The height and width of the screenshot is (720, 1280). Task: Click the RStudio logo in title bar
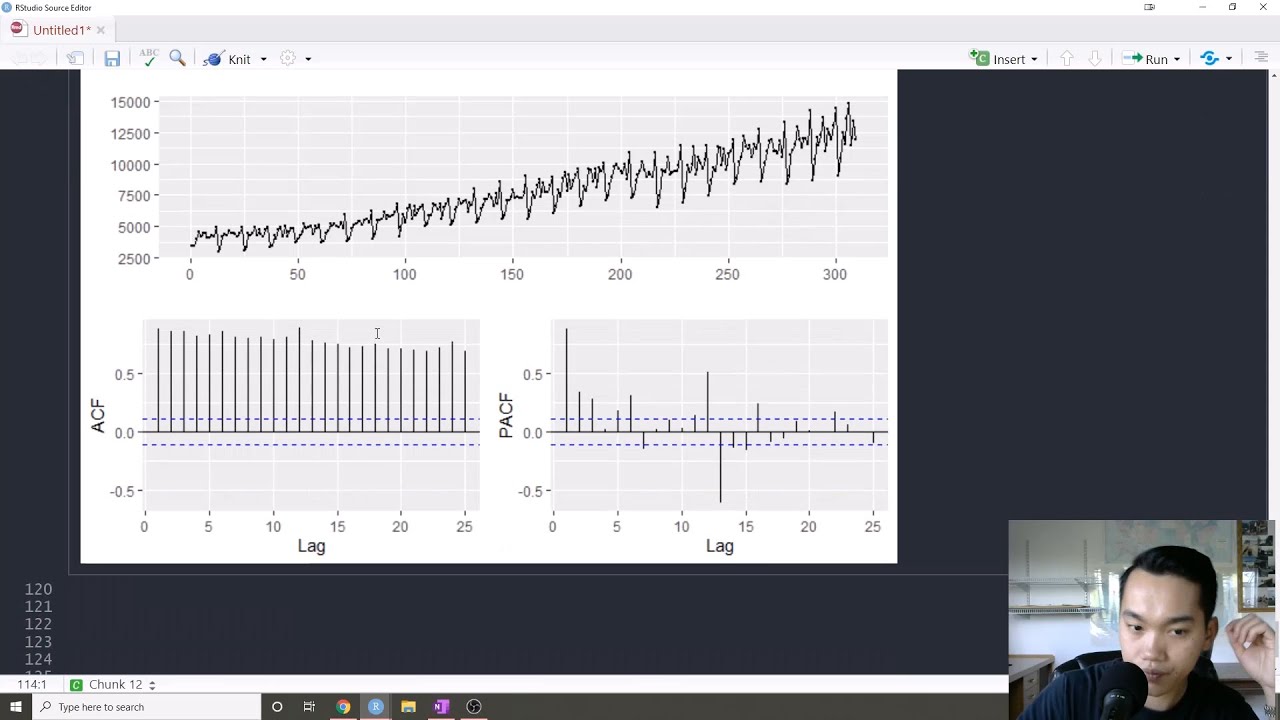point(7,7)
